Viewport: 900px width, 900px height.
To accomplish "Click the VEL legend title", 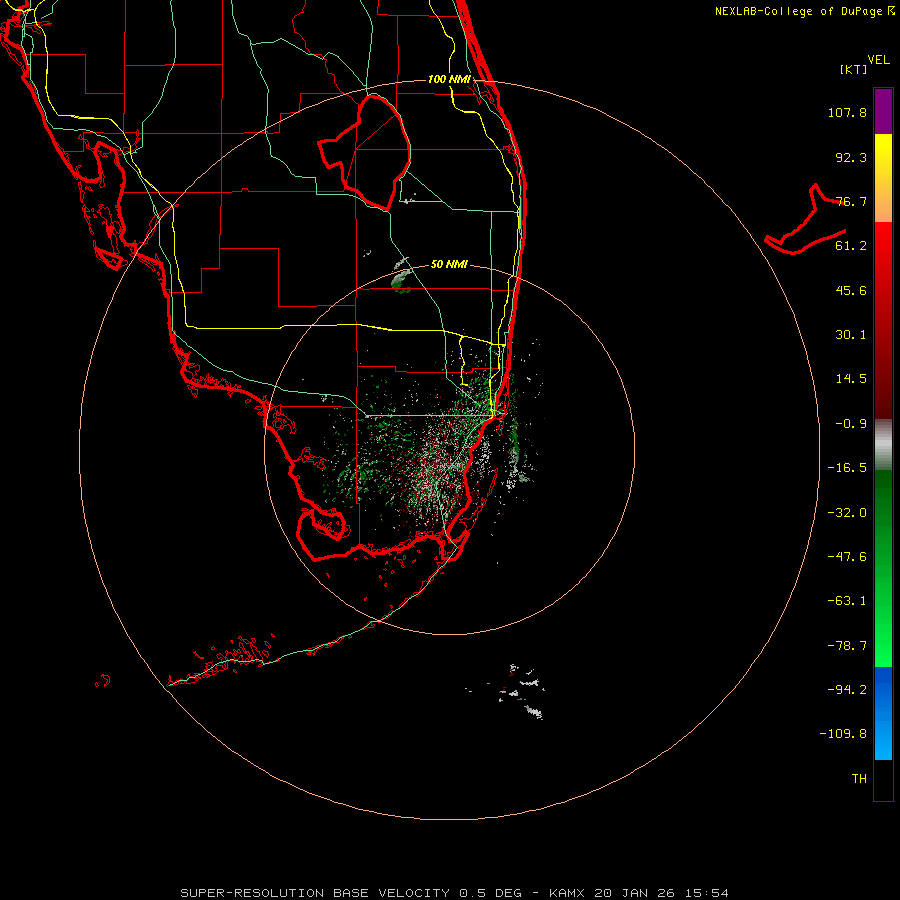I will pos(878,60).
